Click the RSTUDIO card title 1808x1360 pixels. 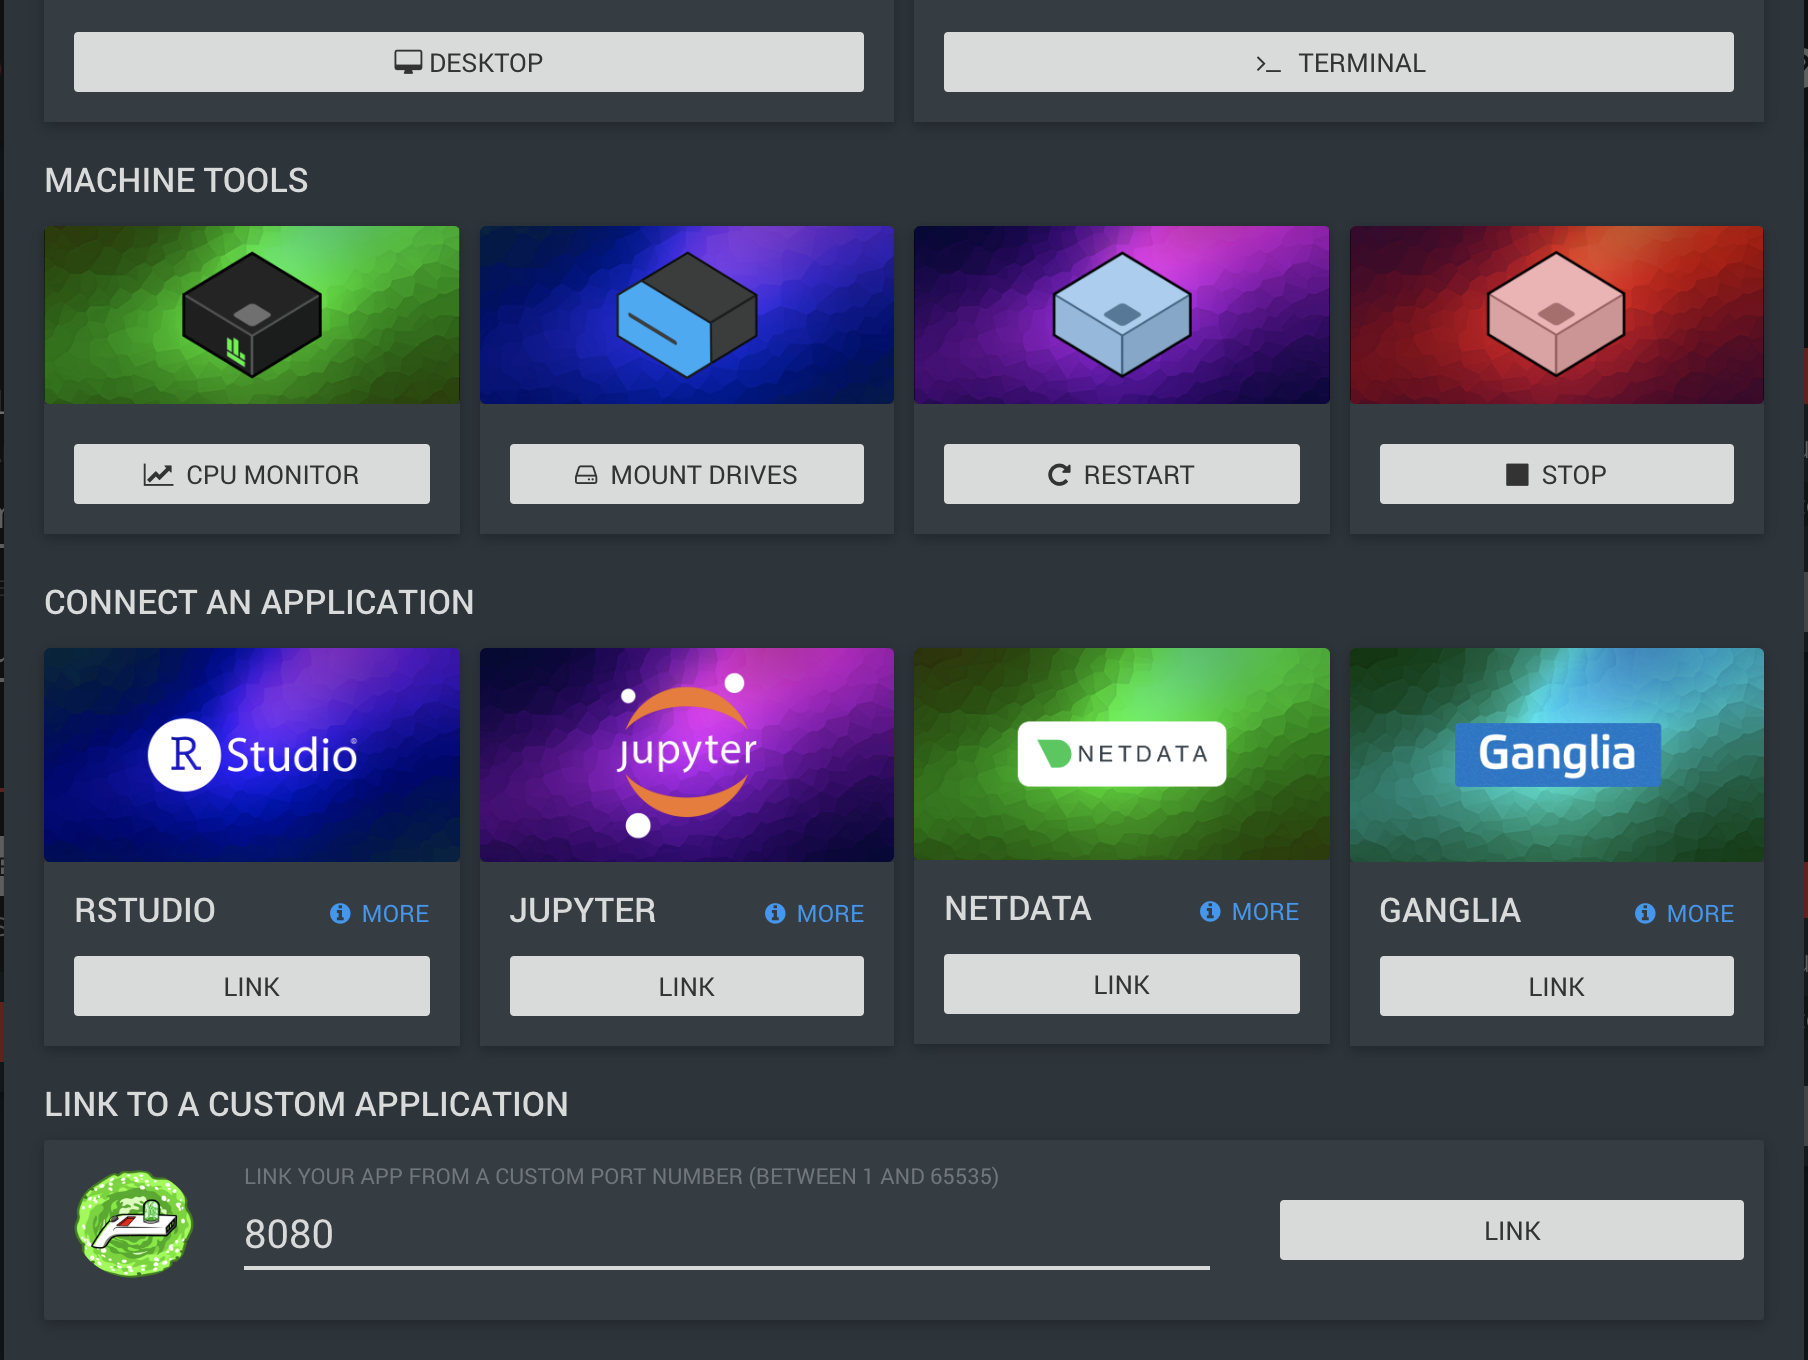tap(145, 911)
